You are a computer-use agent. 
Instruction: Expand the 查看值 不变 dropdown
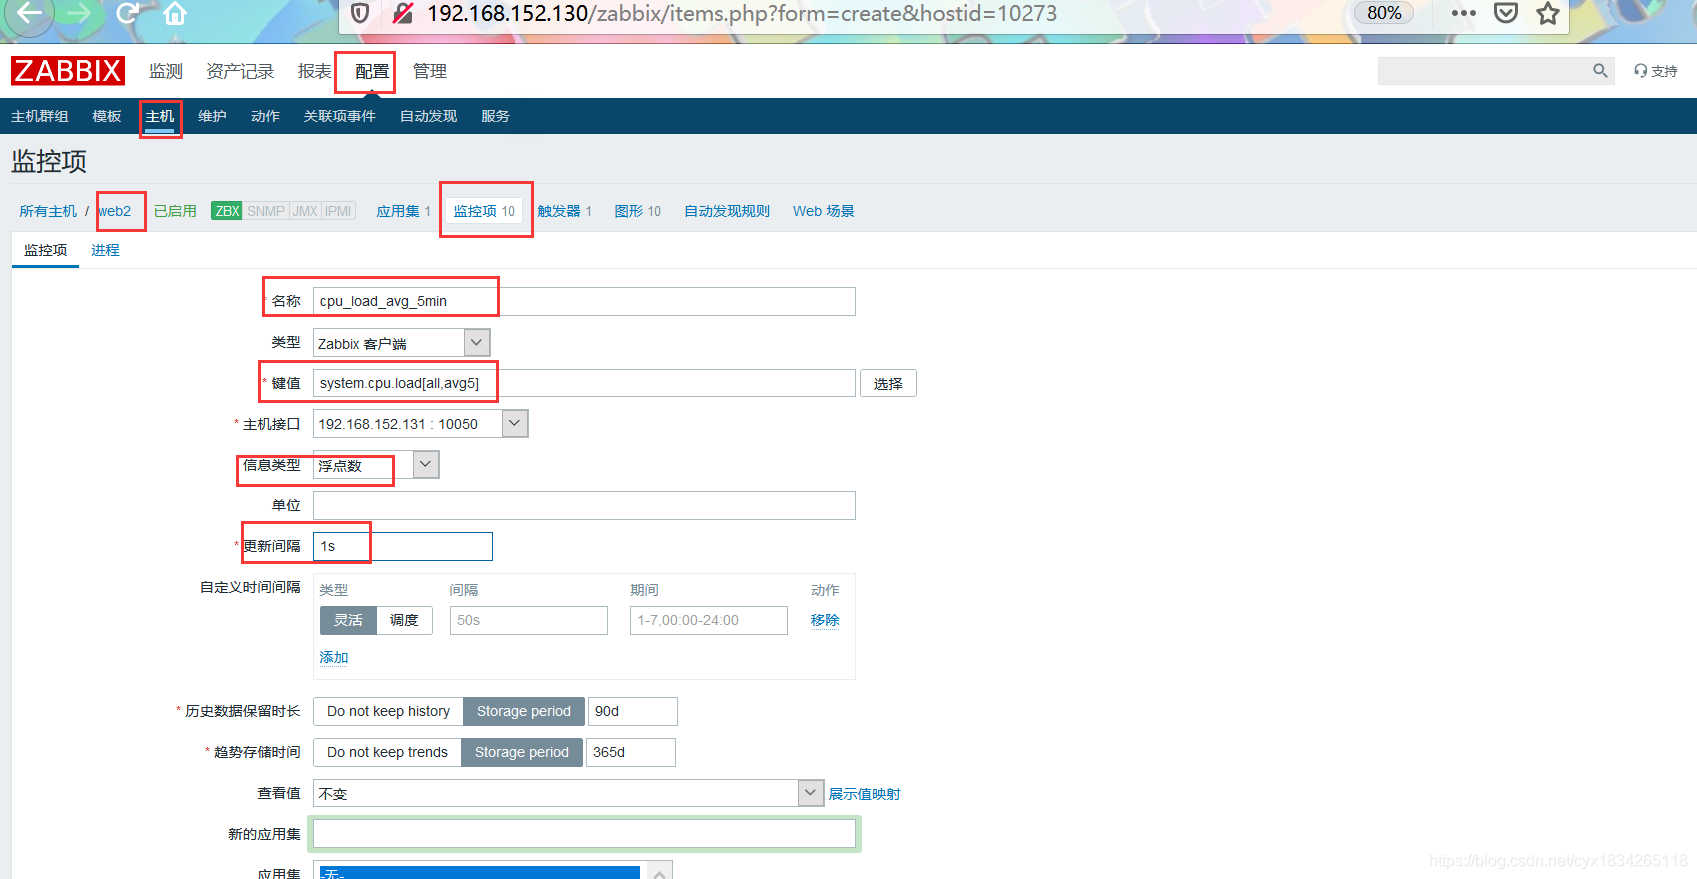[x=568, y=793]
